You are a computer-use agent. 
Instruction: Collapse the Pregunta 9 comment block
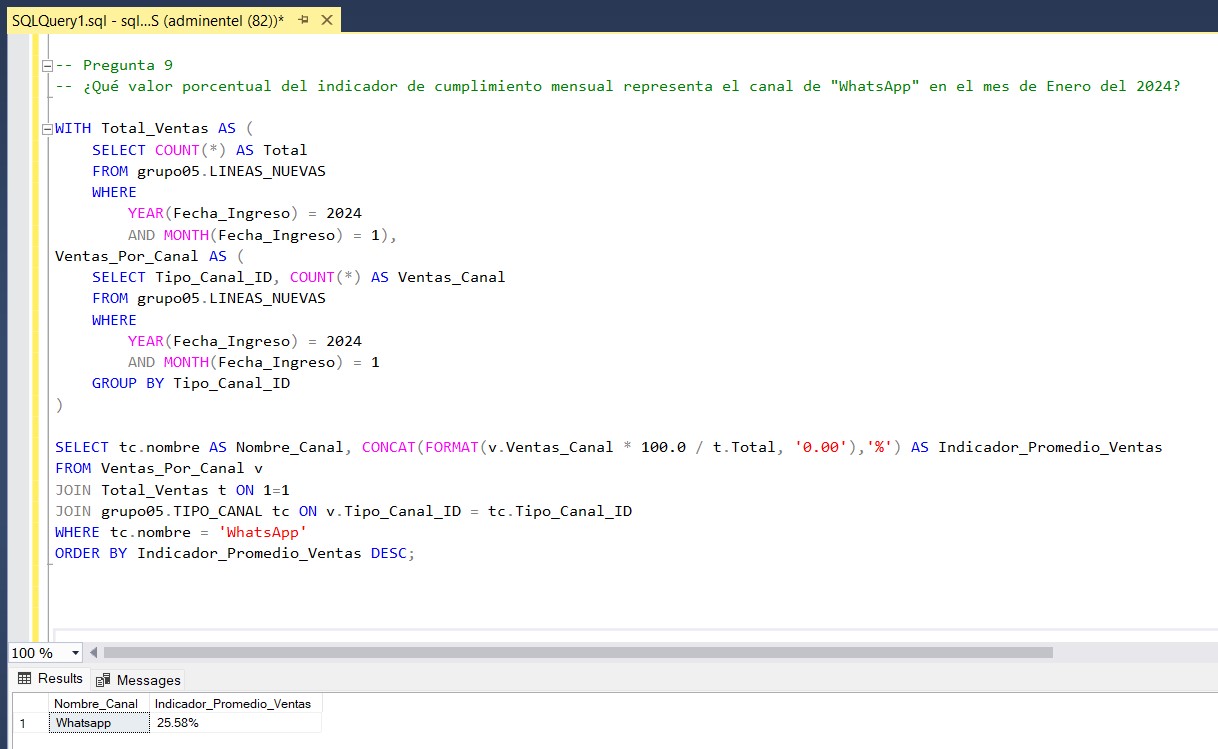pyautogui.click(x=47, y=66)
